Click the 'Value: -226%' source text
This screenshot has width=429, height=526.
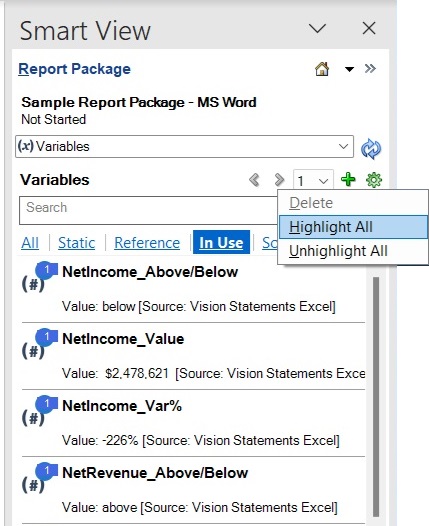pos(201,440)
